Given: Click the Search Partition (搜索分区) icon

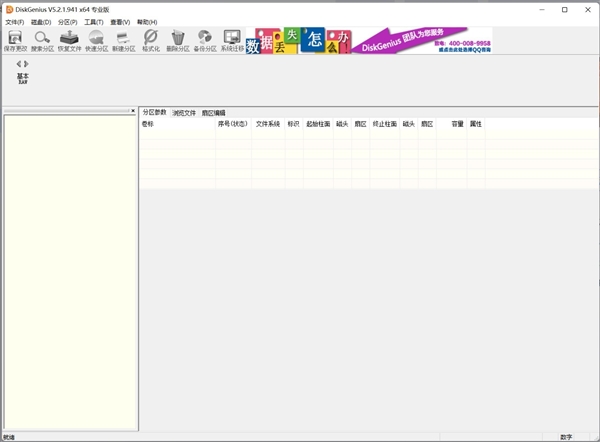Looking at the screenshot, I should click(x=43, y=41).
